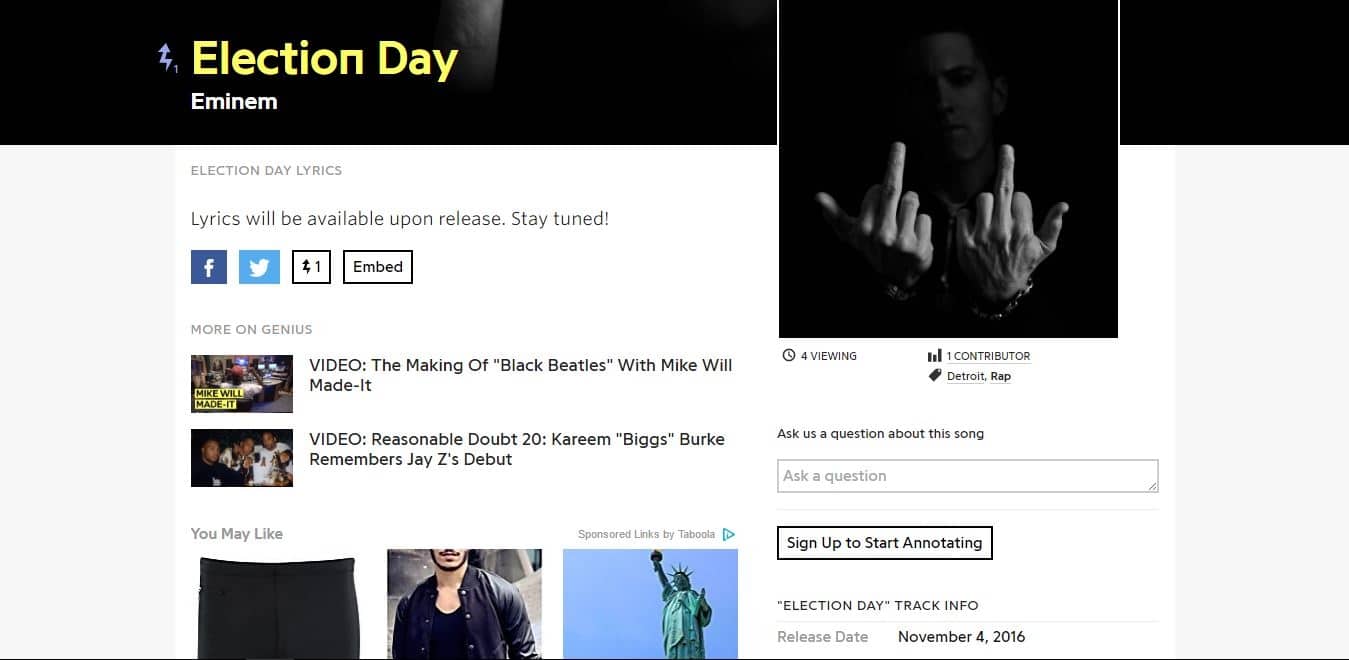Click Sign Up to Start Annotating
The image size is (1349, 660).
tap(885, 543)
